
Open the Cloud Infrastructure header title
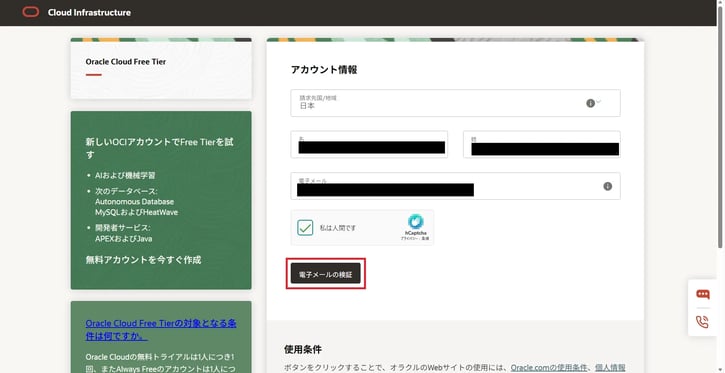89,12
